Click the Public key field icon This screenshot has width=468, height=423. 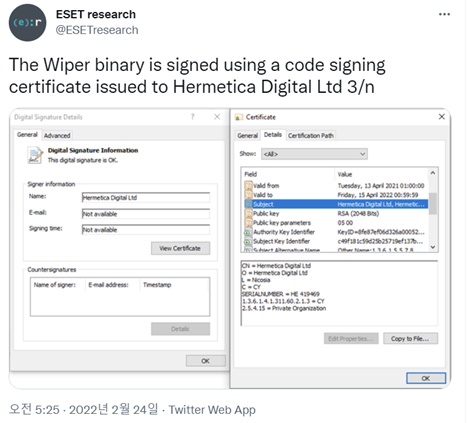point(248,213)
